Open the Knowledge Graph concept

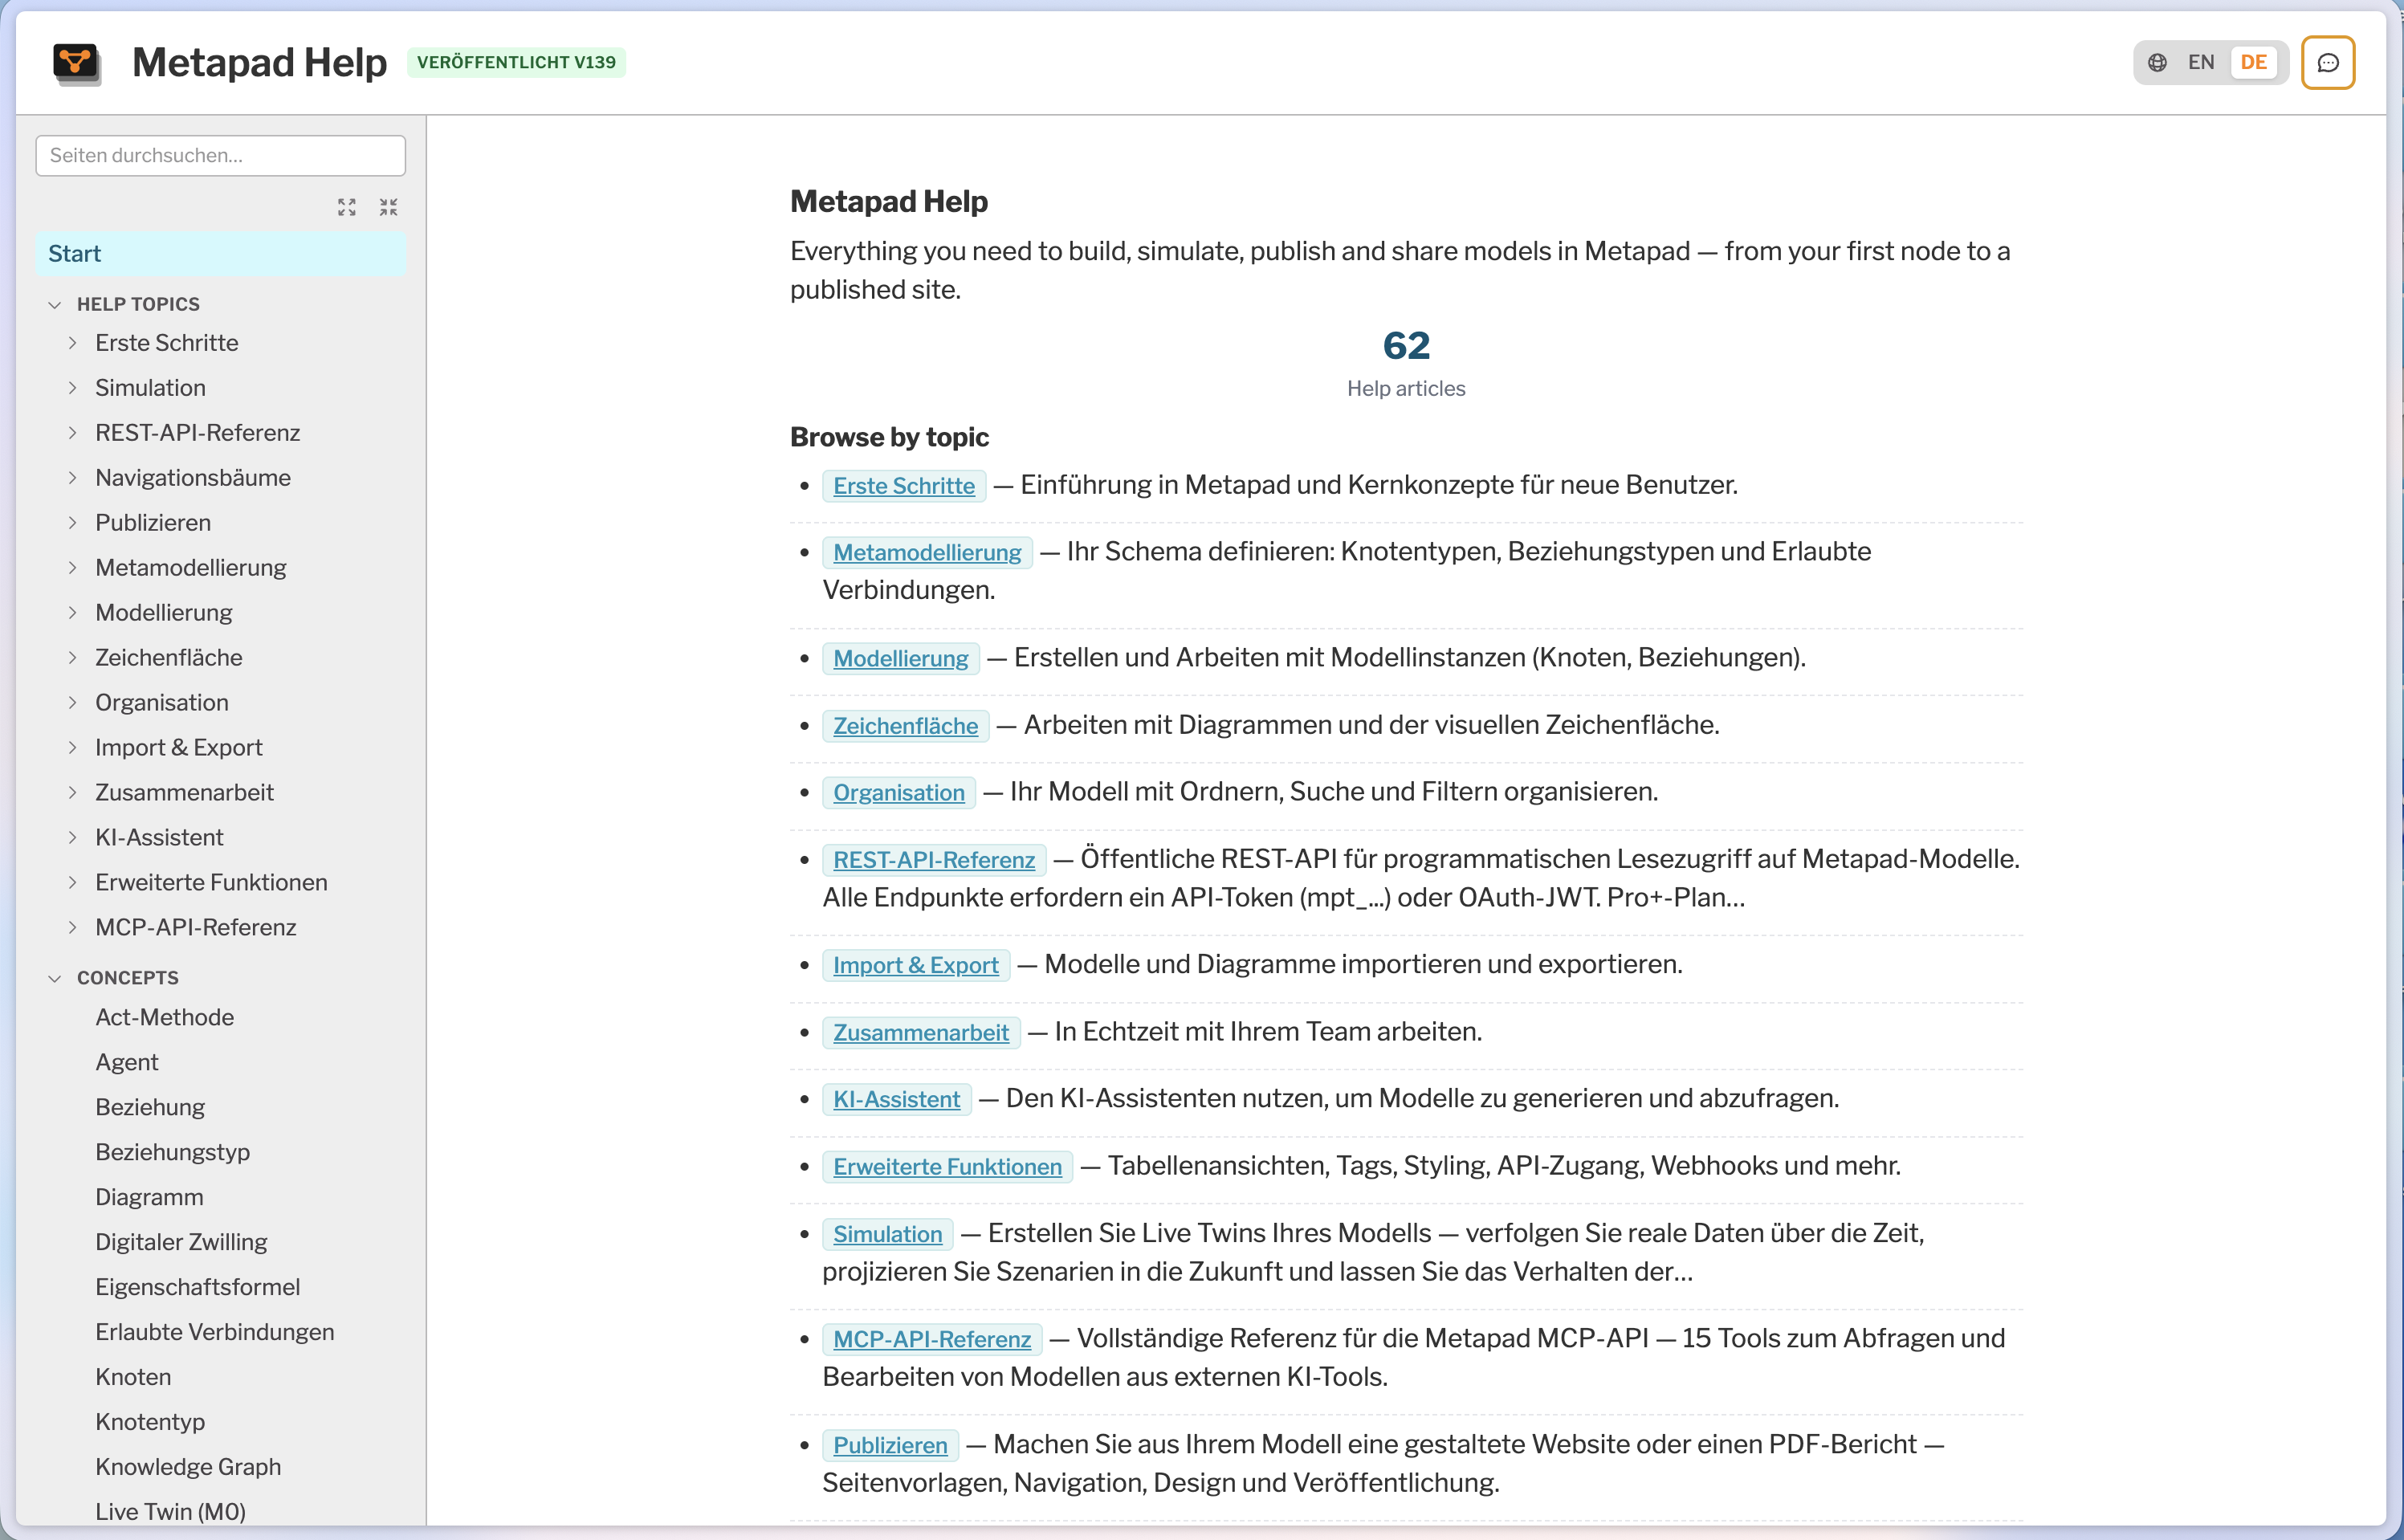188,1468
